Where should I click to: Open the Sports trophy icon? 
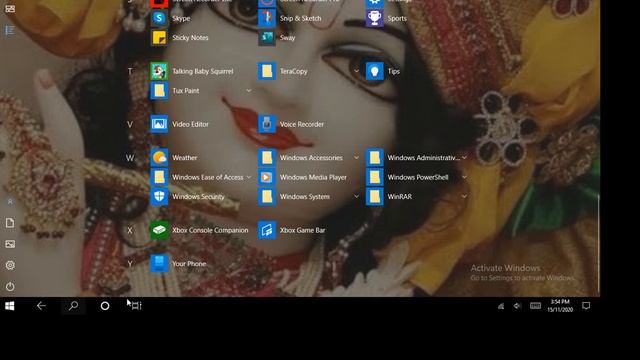pyautogui.click(x=374, y=18)
